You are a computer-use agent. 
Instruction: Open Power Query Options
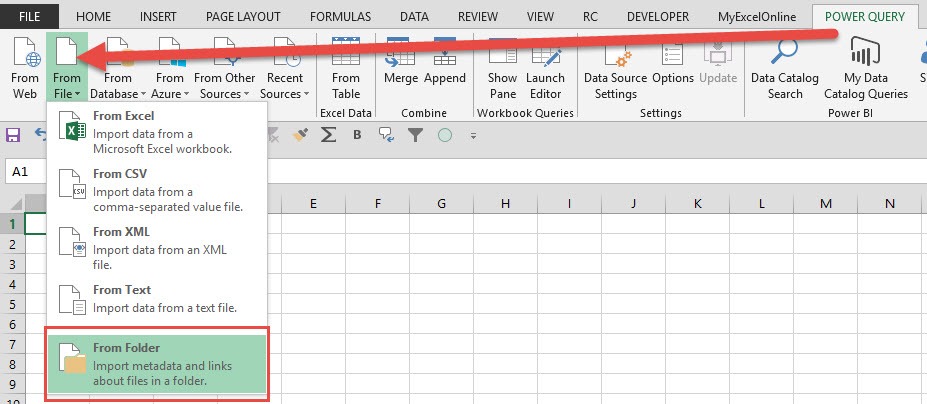tap(673, 62)
